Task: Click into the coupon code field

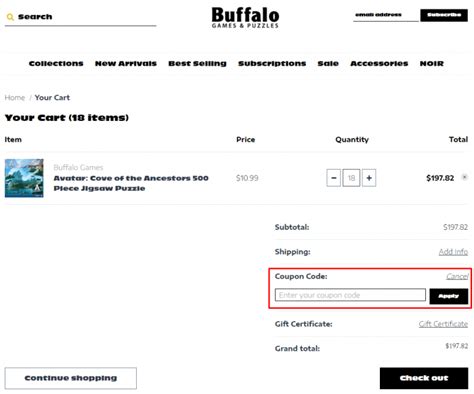Action: coord(350,295)
